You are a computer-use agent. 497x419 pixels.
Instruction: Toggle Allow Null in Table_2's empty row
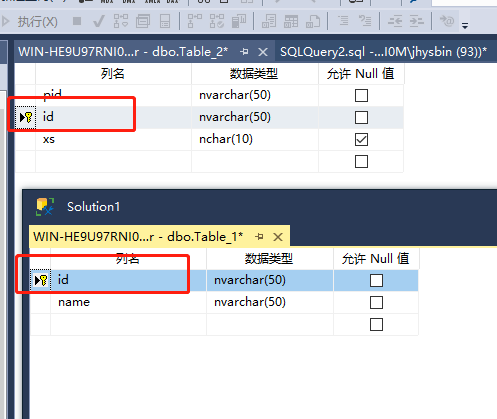361,161
